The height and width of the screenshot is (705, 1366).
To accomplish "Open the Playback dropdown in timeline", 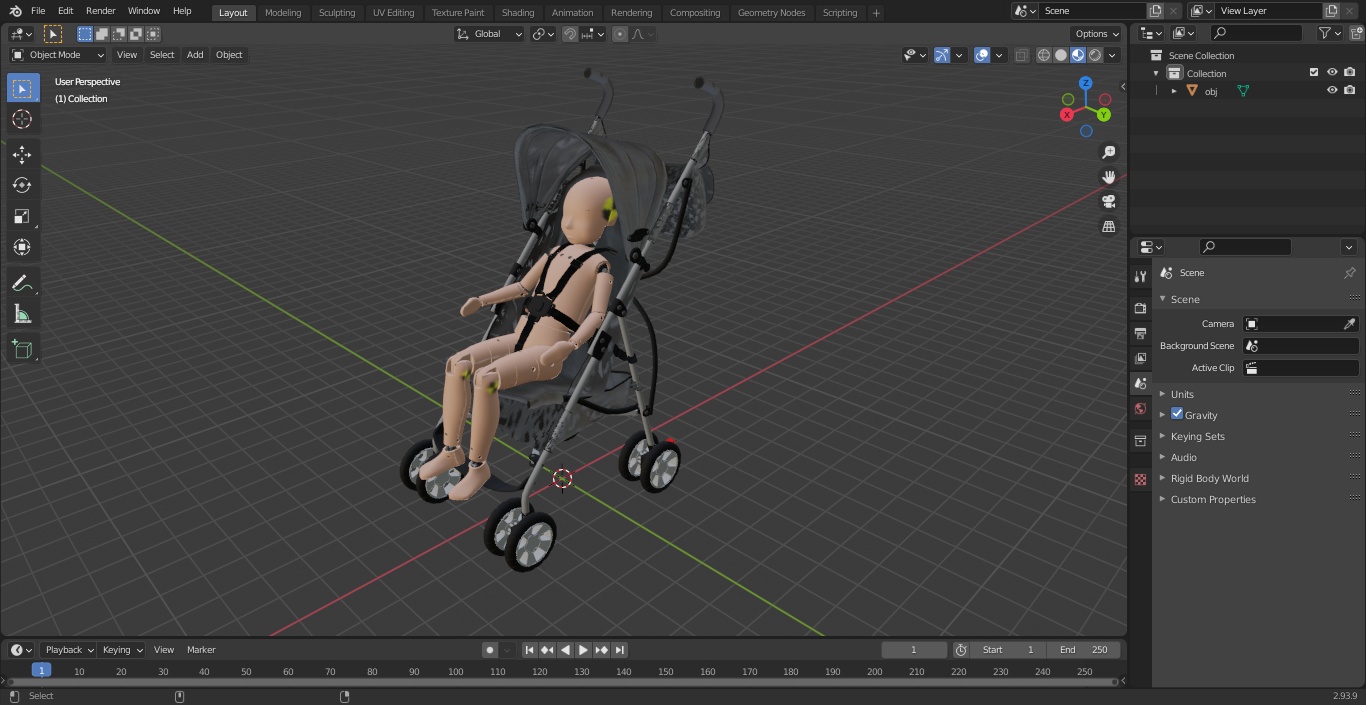I will coord(68,650).
